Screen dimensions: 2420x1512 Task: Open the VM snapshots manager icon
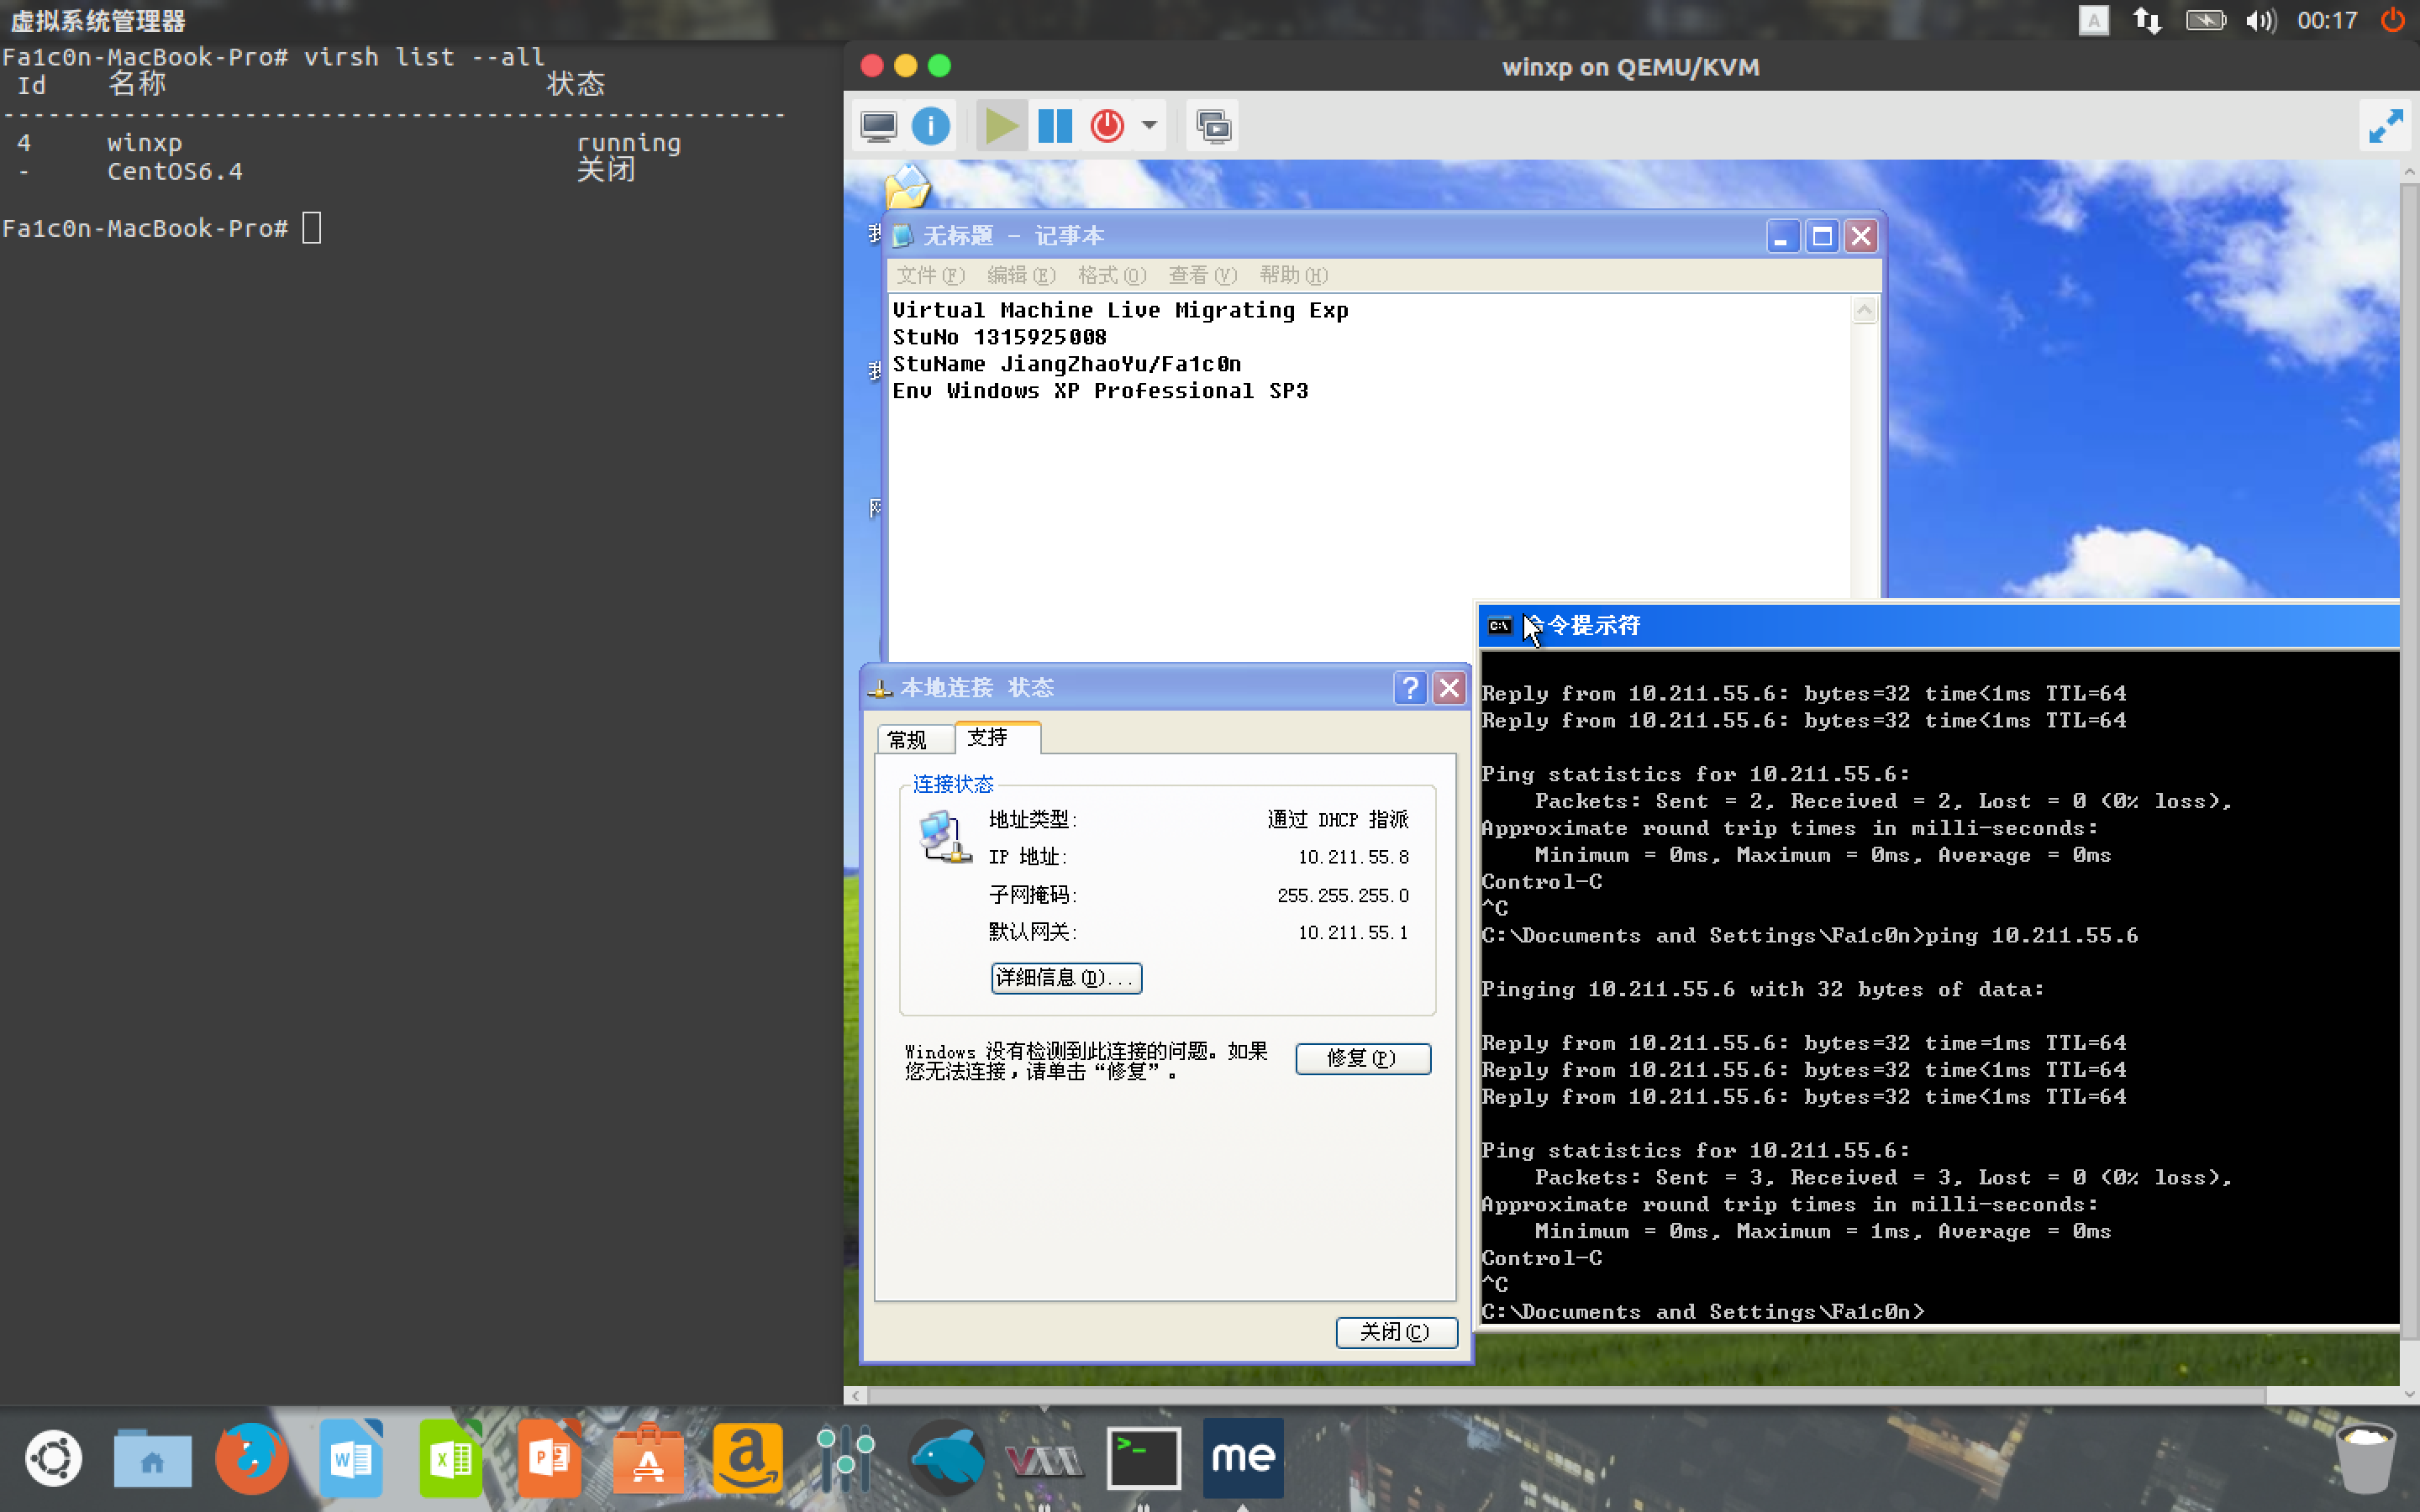click(1213, 126)
